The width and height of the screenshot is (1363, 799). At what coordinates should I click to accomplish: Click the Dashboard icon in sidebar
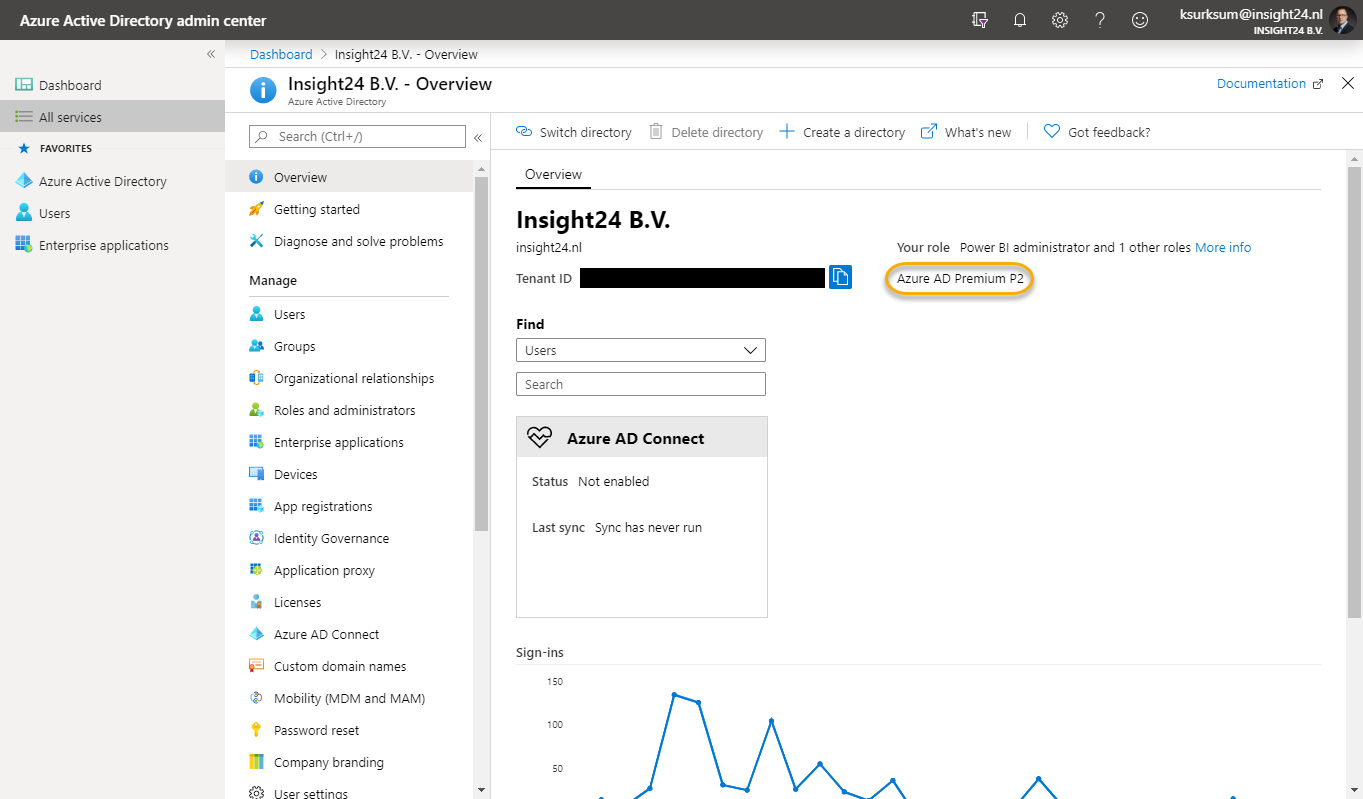24,85
